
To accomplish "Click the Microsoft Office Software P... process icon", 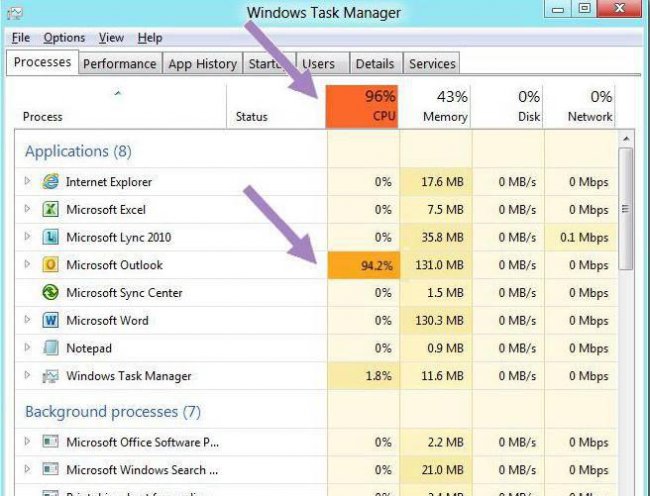I will (x=50, y=442).
